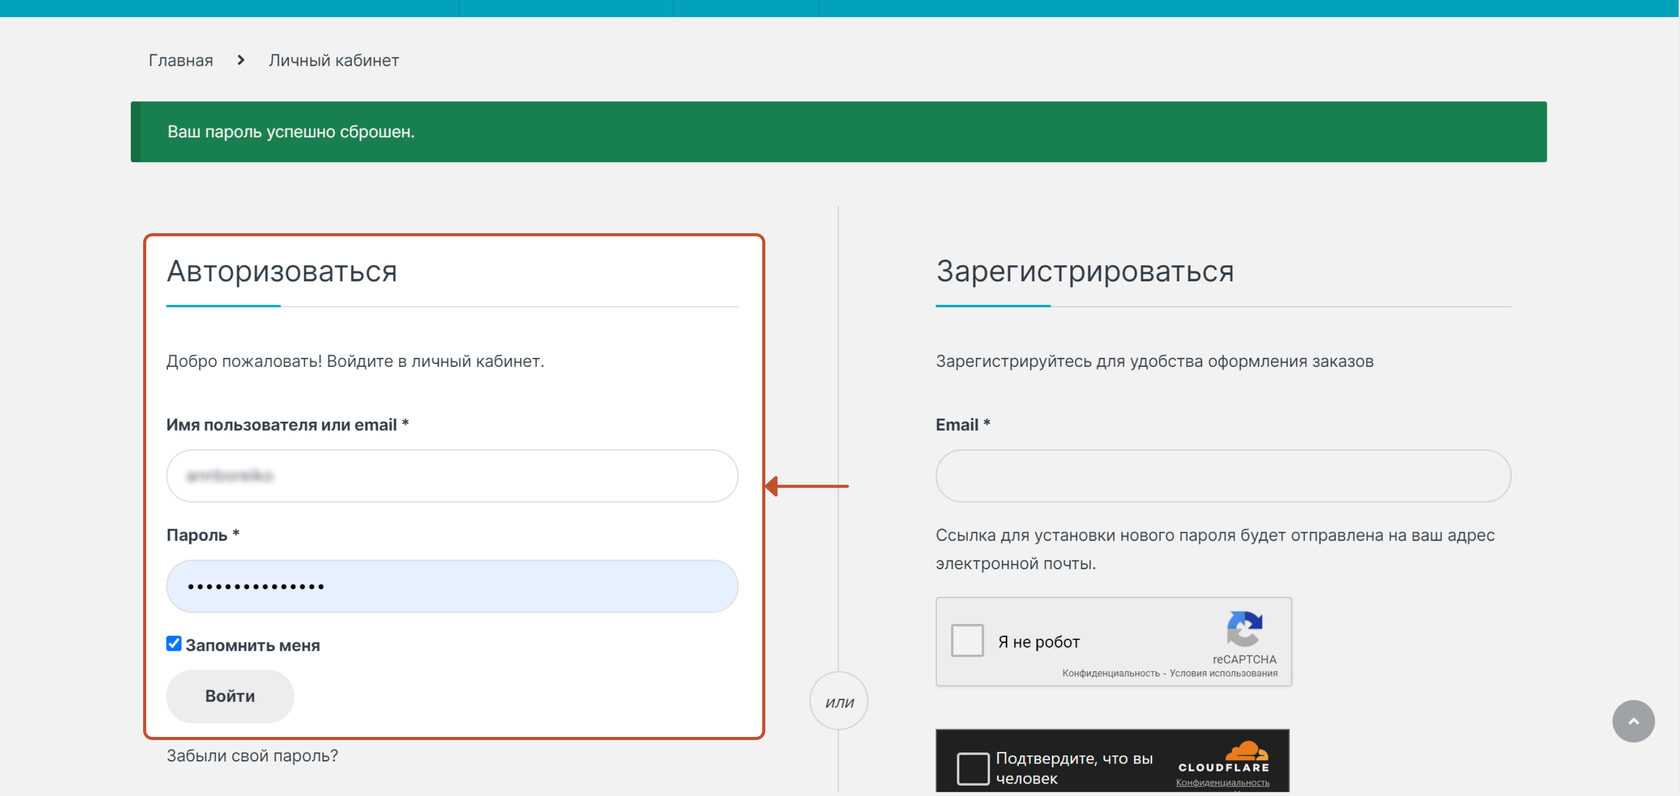The height and width of the screenshot is (796, 1680).
Task: Open the Cloudflare Конфиденциальность link
Action: coord(1223,783)
